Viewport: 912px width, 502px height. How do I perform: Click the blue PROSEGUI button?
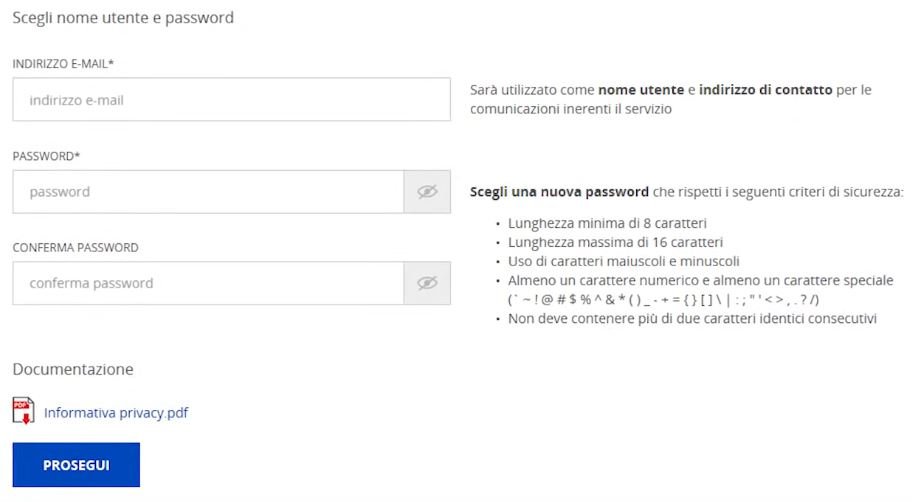pos(76,465)
